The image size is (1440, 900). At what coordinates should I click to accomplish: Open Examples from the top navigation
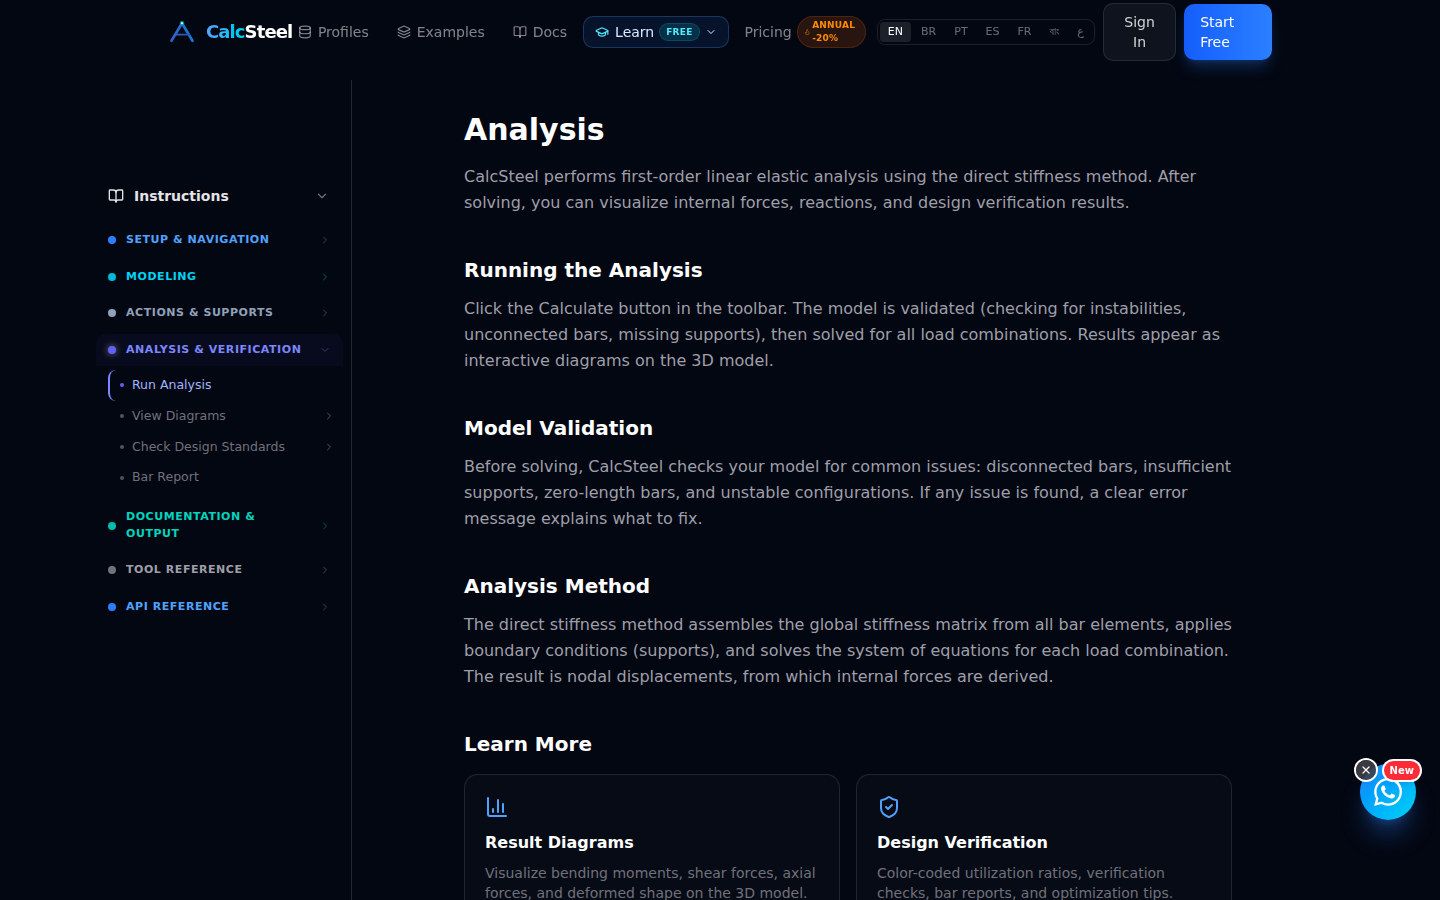(440, 32)
